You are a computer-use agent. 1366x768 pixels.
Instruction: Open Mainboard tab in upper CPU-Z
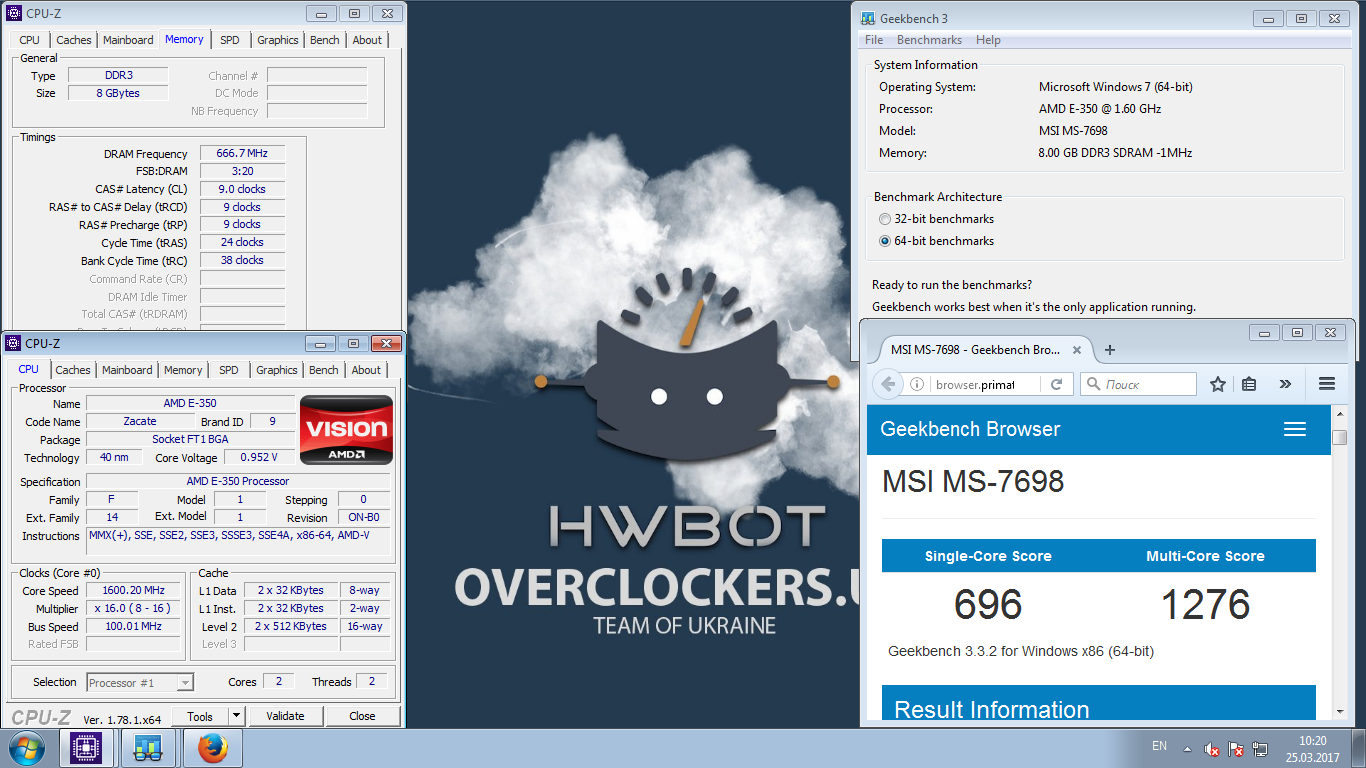click(128, 40)
